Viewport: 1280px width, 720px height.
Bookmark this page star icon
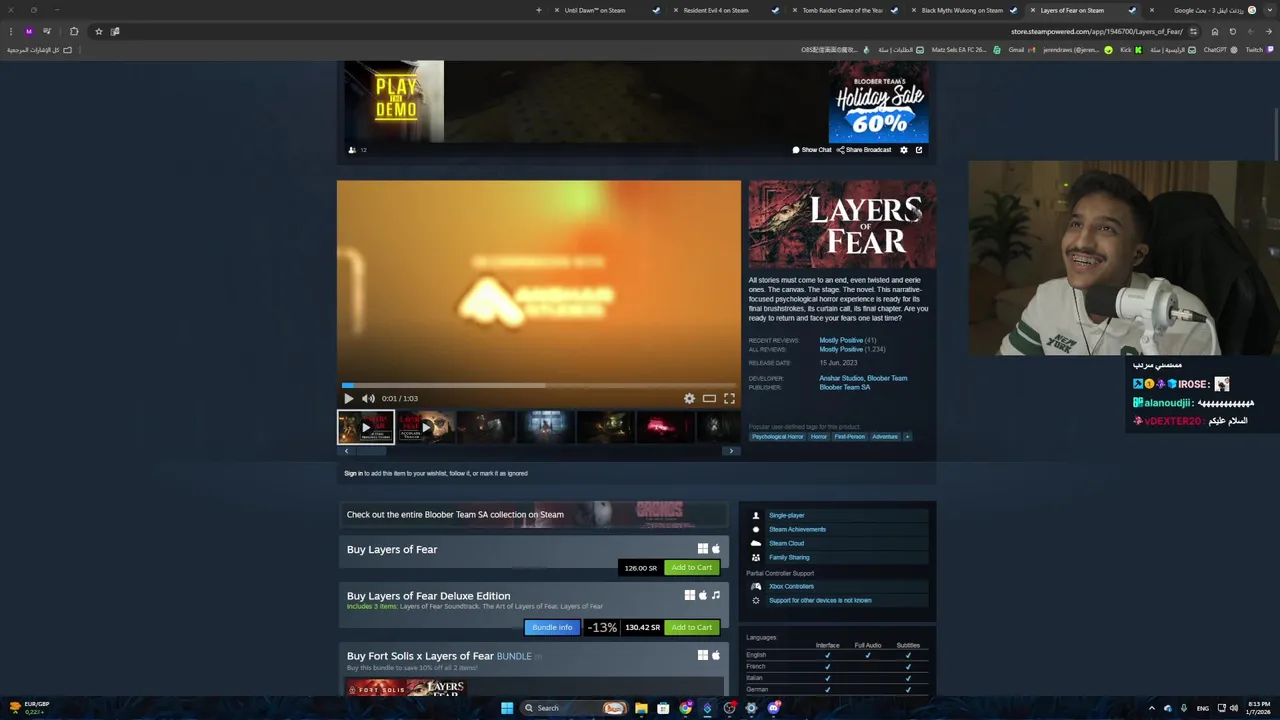pyautogui.click(x=98, y=31)
